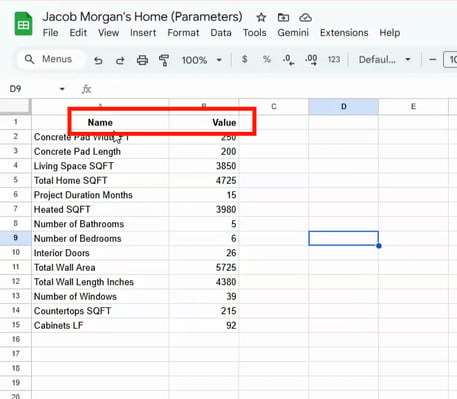Select column D header
Image resolution: width=457 pixels, height=399 pixels.
pos(344,107)
